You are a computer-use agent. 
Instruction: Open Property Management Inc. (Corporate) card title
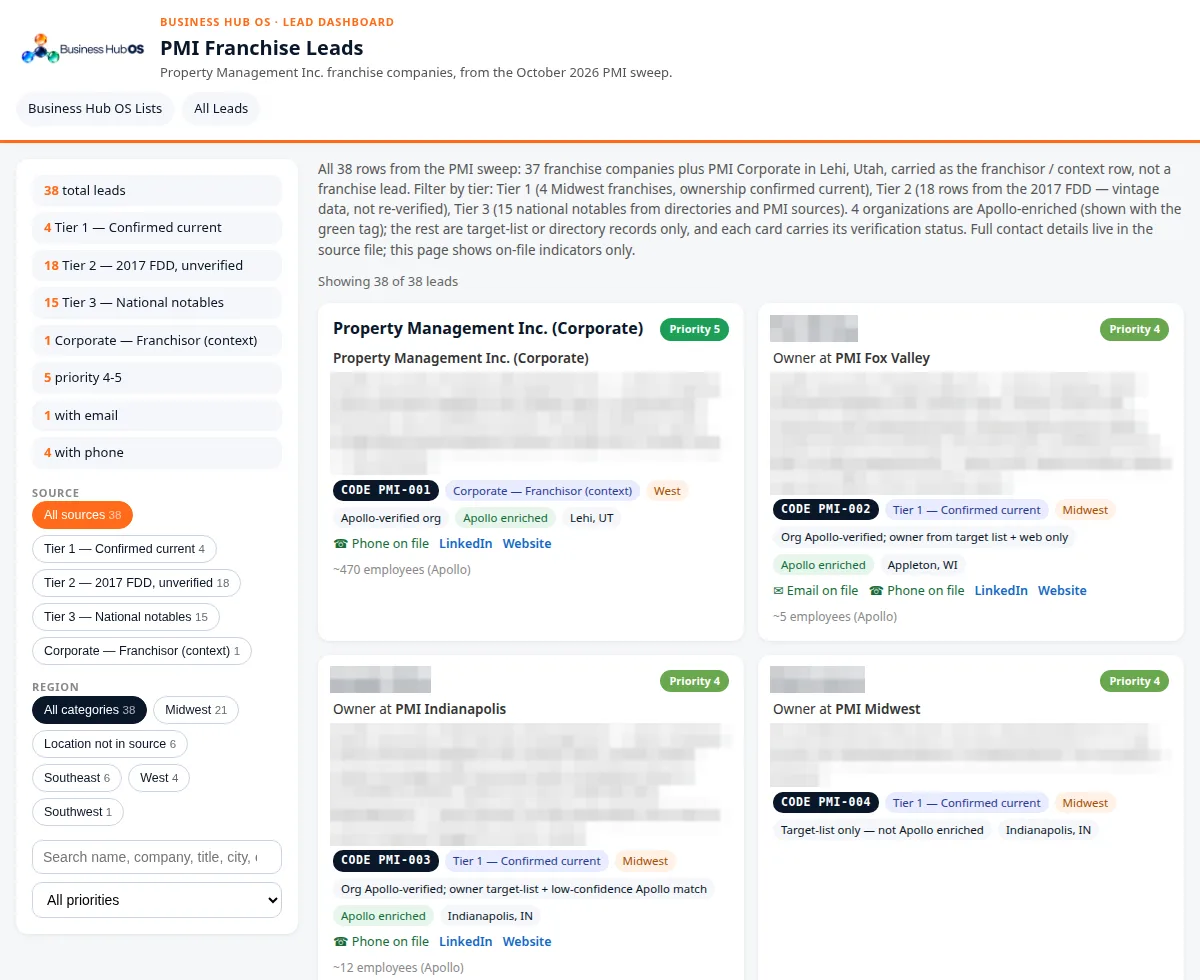point(488,328)
